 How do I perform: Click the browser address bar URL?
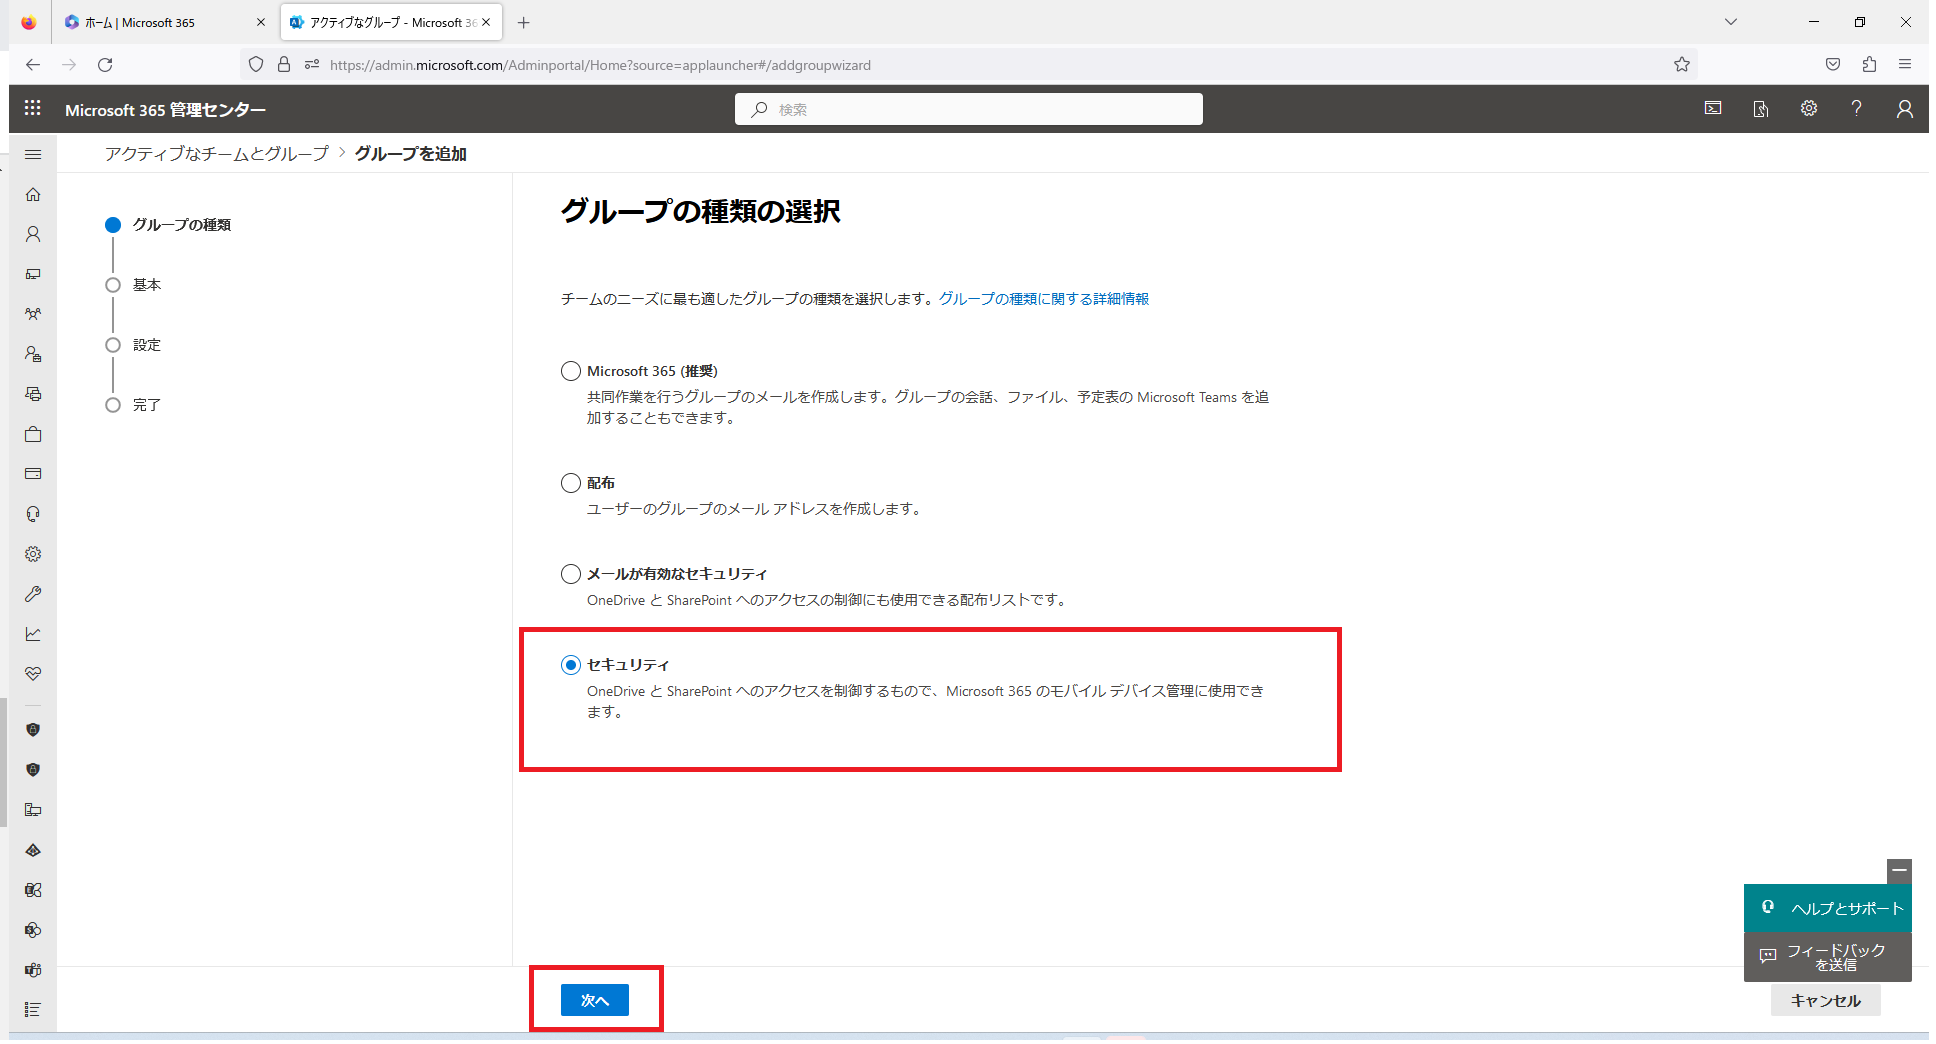[600, 65]
